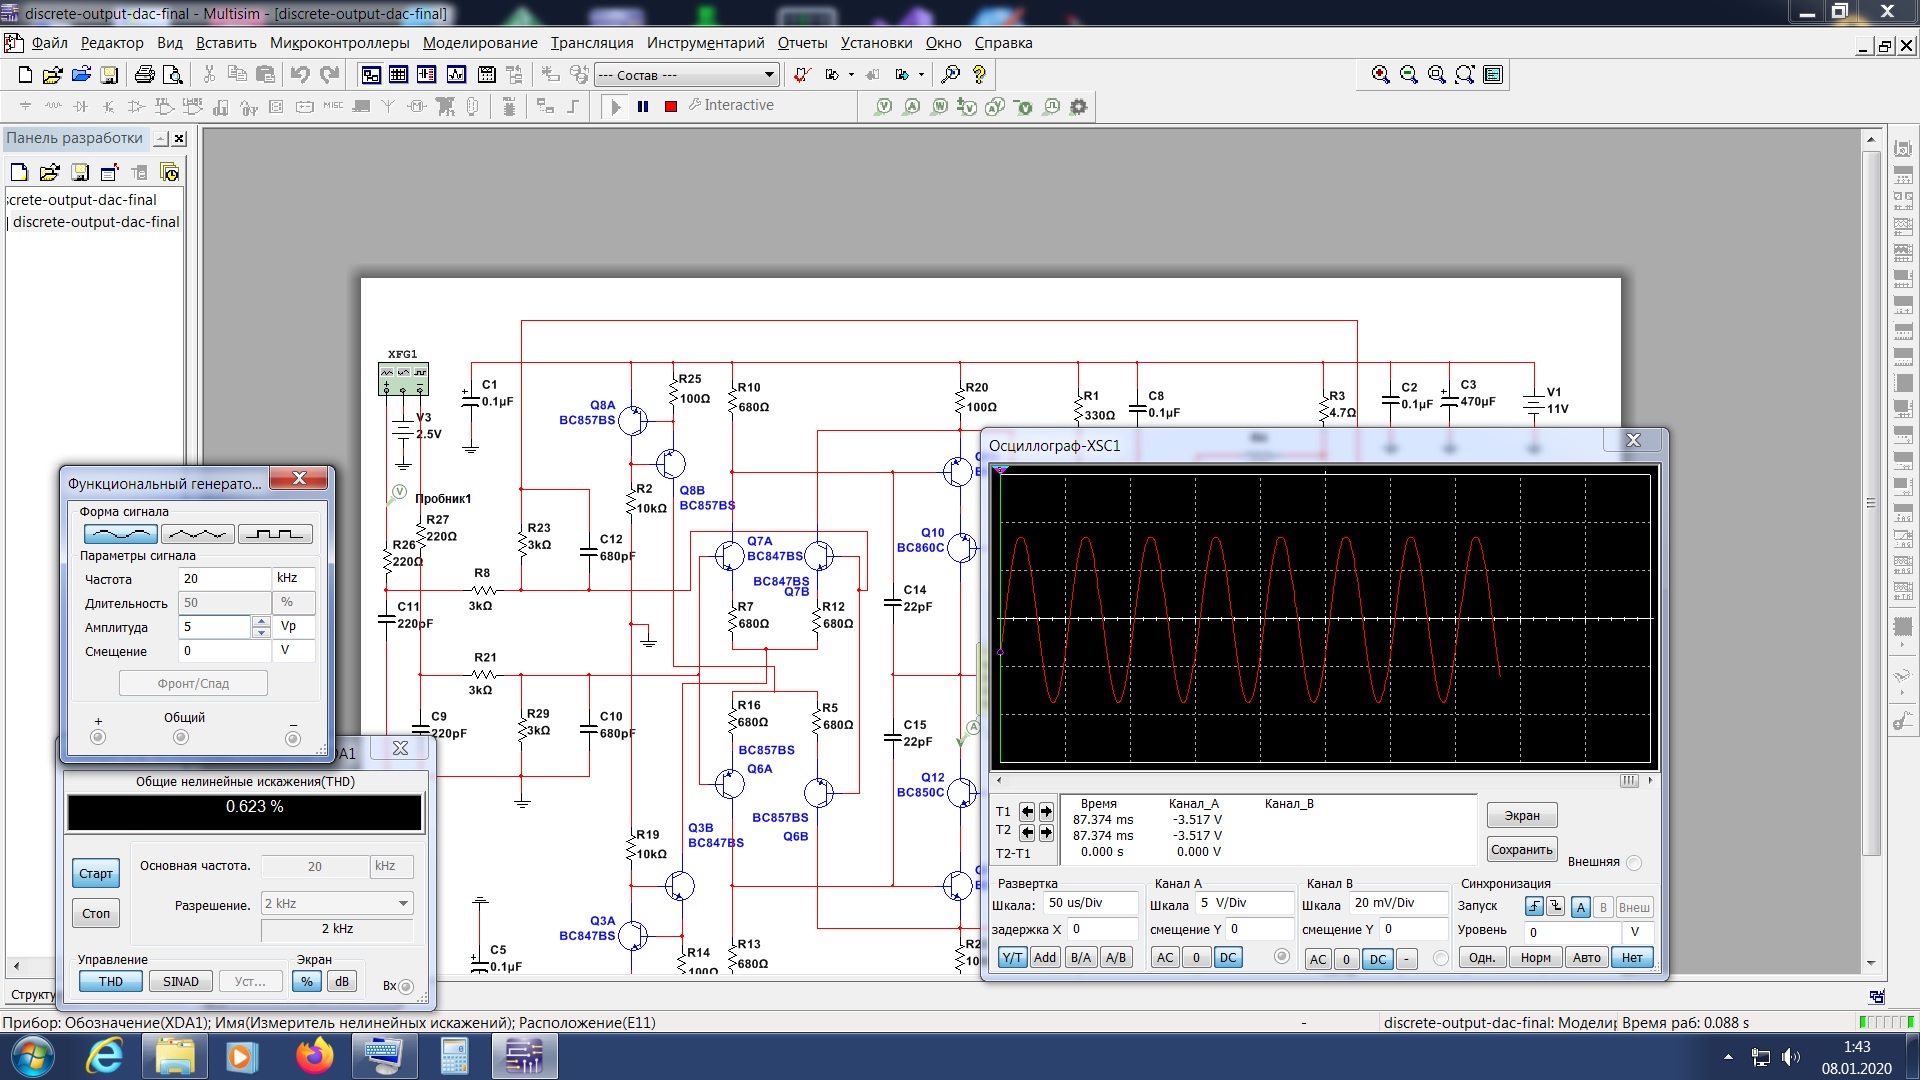Click the Print preview icon
The height and width of the screenshot is (1080, 1920).
(x=172, y=75)
